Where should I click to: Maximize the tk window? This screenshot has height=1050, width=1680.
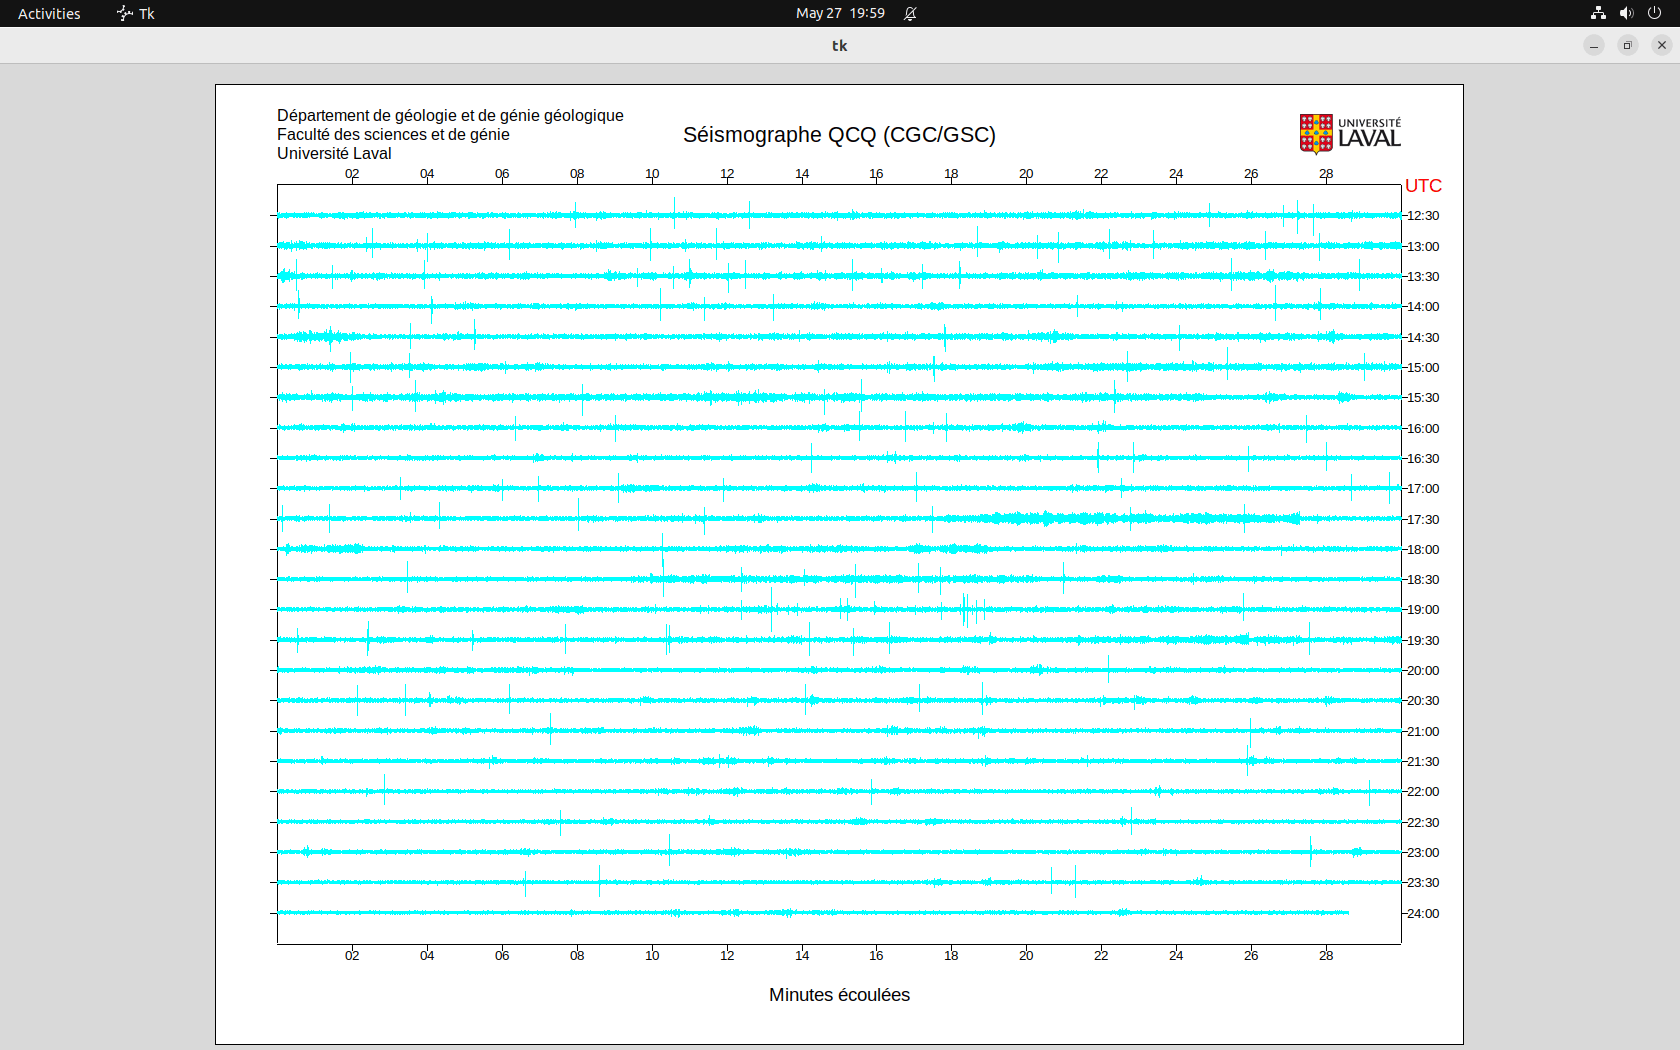[1628, 45]
